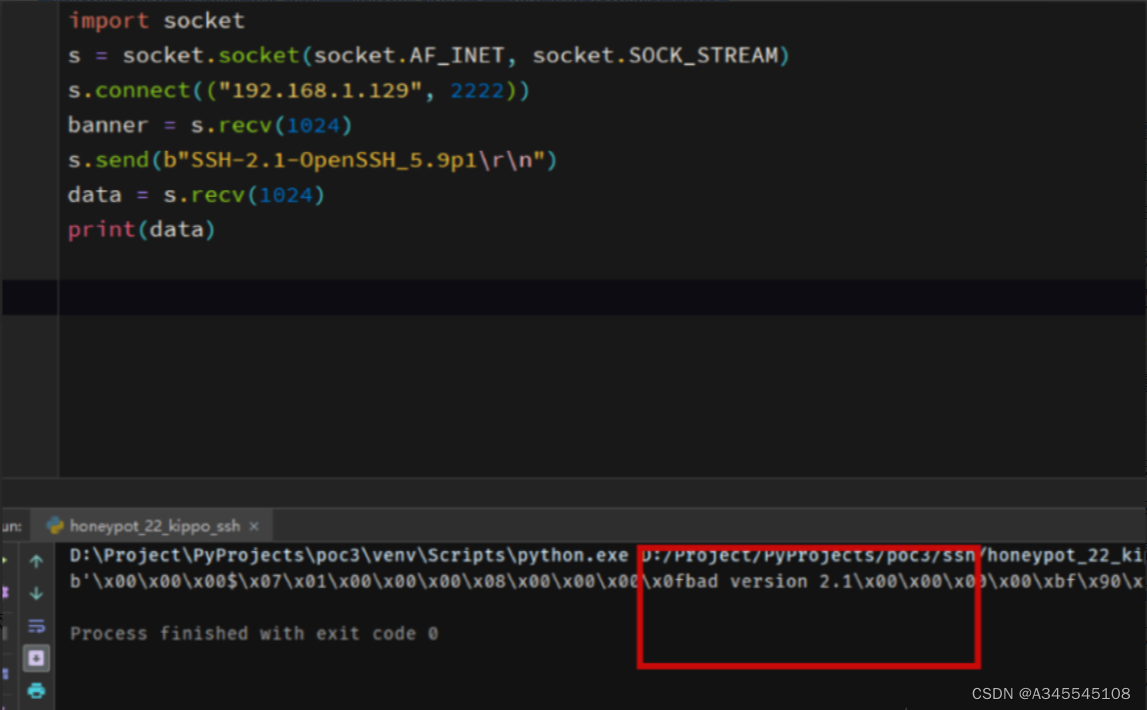Viewport: 1147px width, 710px height.
Task: Click the down-arrow icon in Run panel
Action: 36,593
